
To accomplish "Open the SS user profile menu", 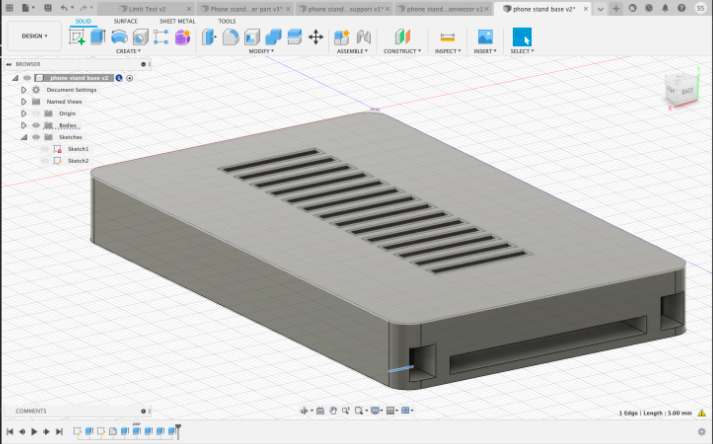I will pos(700,8).
